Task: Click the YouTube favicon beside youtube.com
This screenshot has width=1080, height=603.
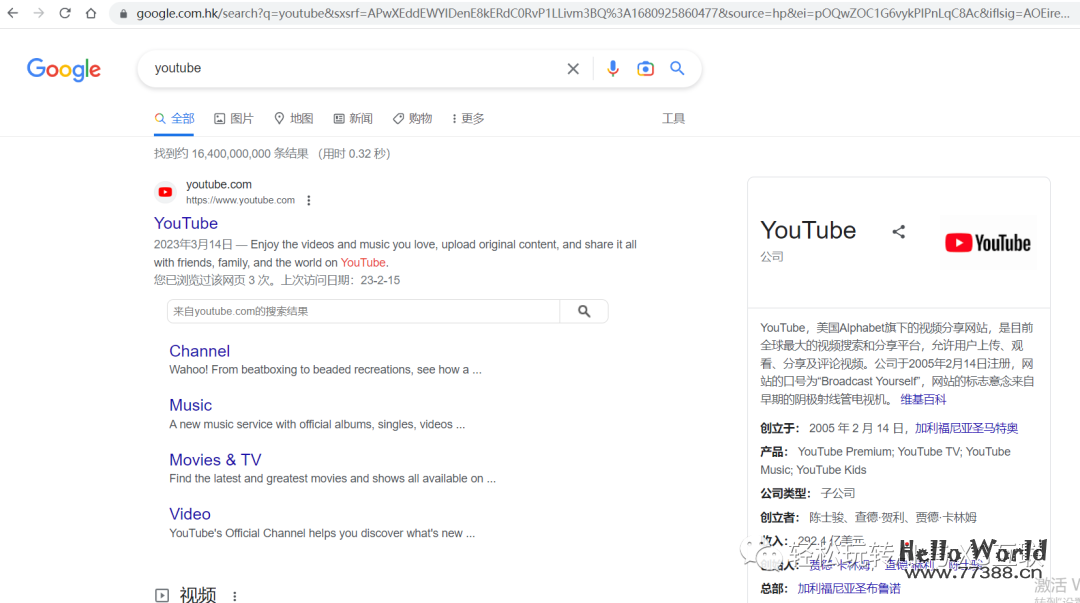Action: tap(164, 191)
